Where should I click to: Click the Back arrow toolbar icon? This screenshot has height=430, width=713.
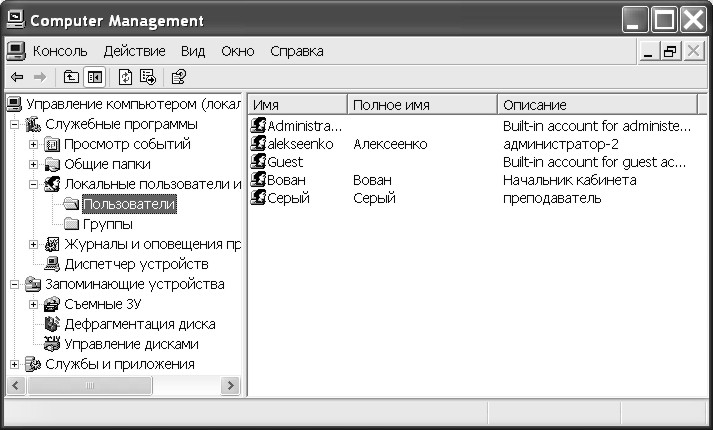17,77
